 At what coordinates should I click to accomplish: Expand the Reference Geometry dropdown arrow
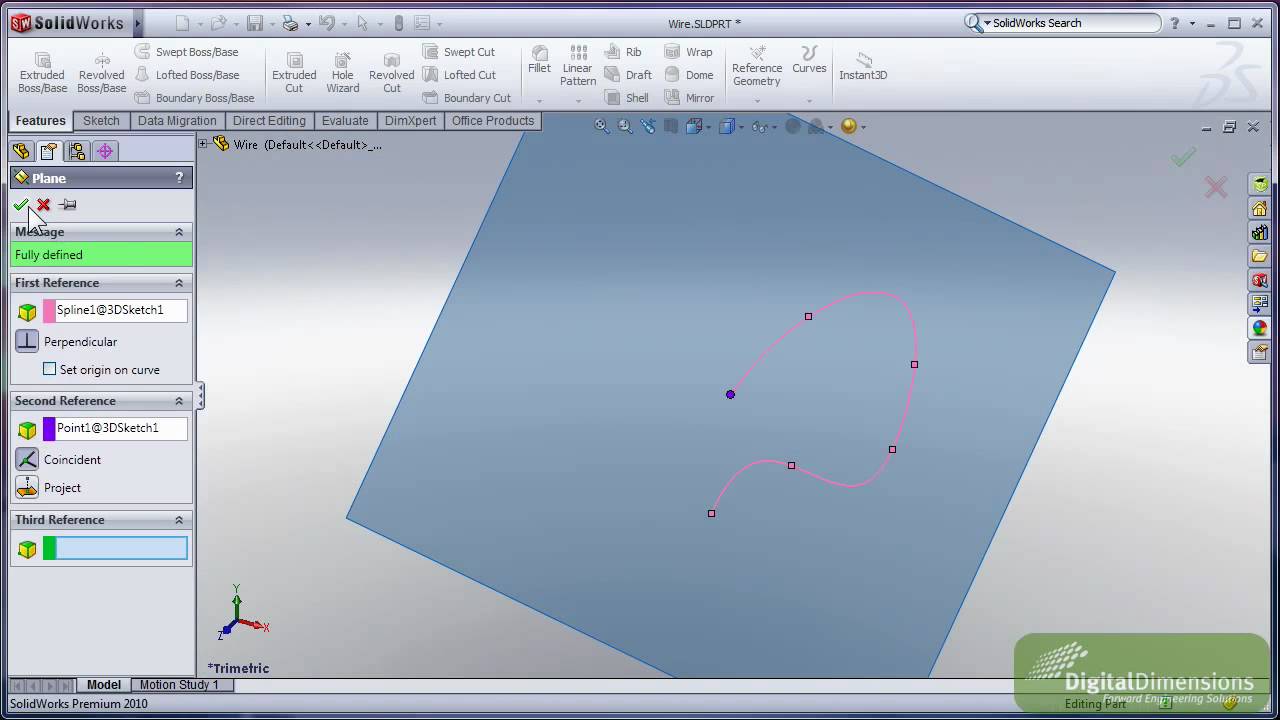[757, 101]
